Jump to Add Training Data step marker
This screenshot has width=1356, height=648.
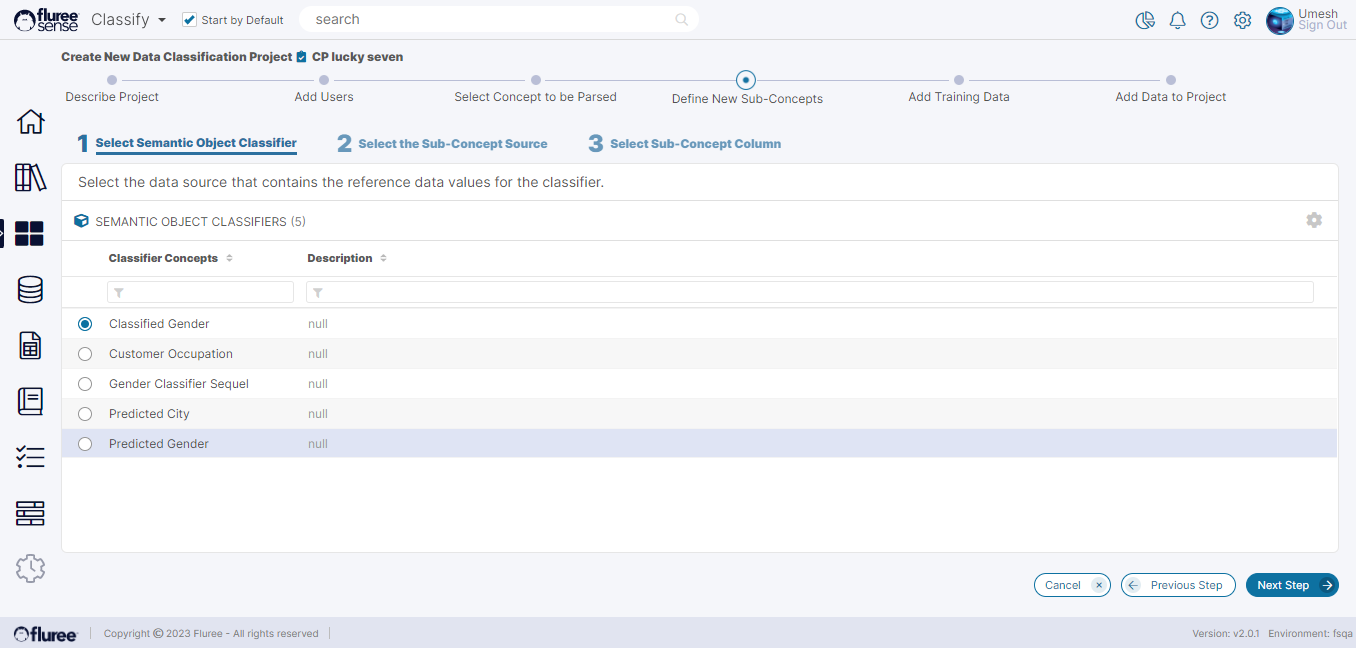tap(958, 80)
